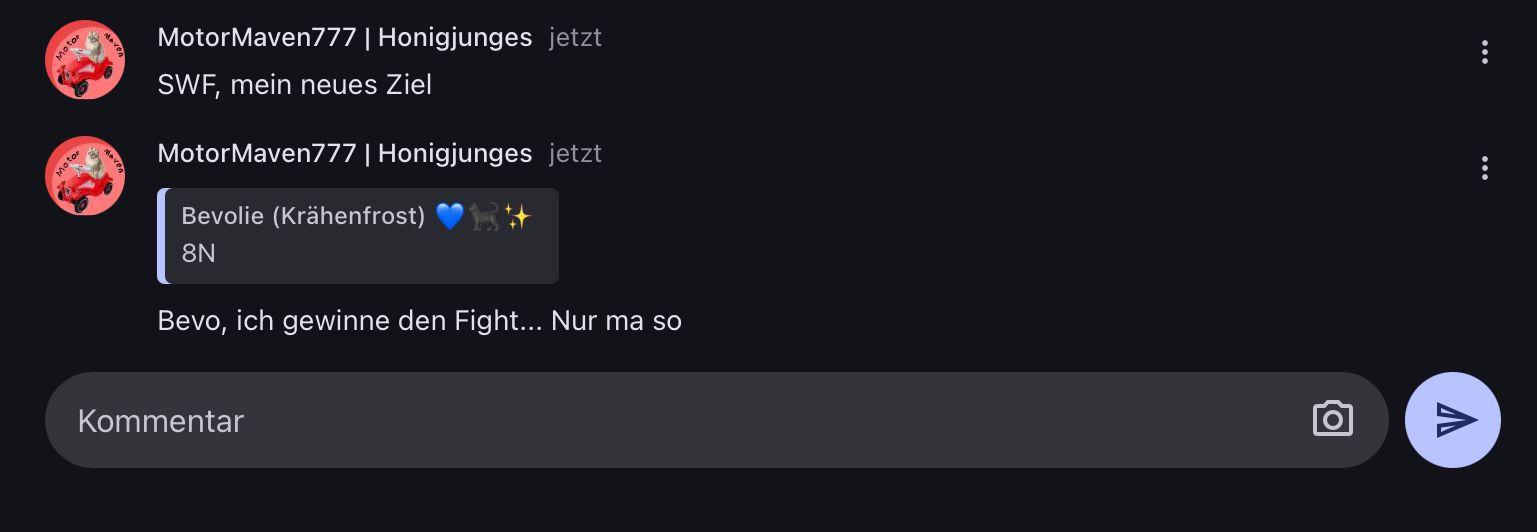The image size is (1537, 532).
Task: Click message "Bevo, ich gewinne den Fight"
Action: pyautogui.click(x=419, y=321)
